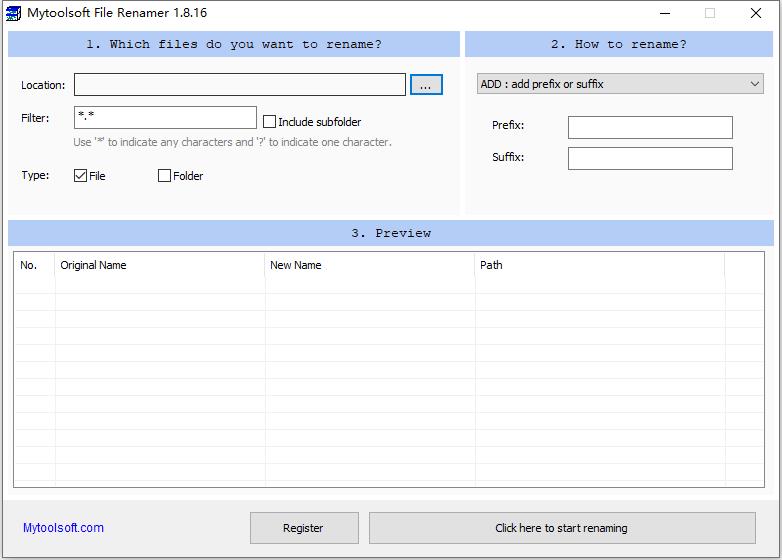This screenshot has height=560, width=782.
Task: Close the File Renamer window
Action: [x=756, y=13]
